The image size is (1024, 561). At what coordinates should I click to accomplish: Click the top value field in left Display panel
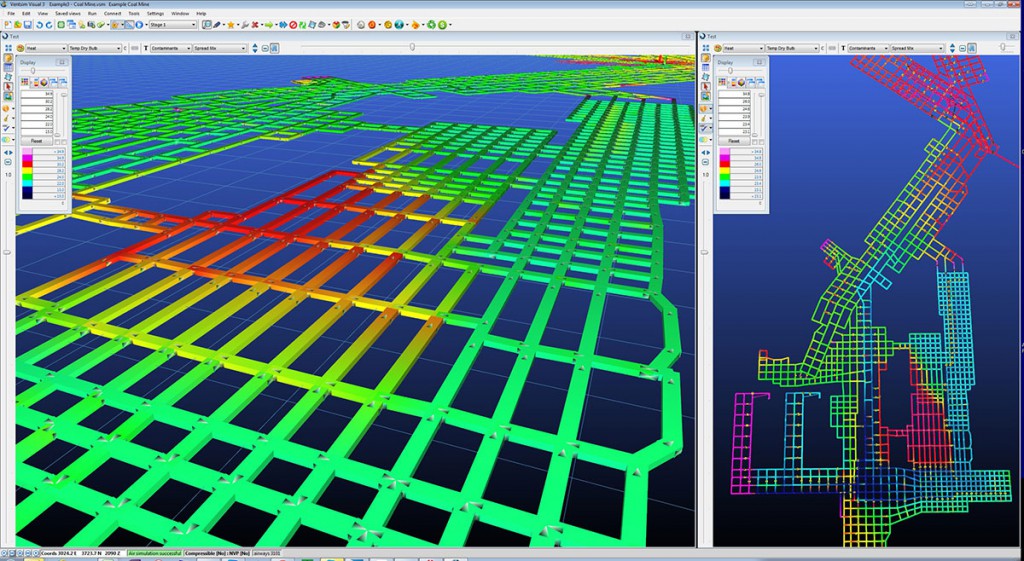point(37,95)
